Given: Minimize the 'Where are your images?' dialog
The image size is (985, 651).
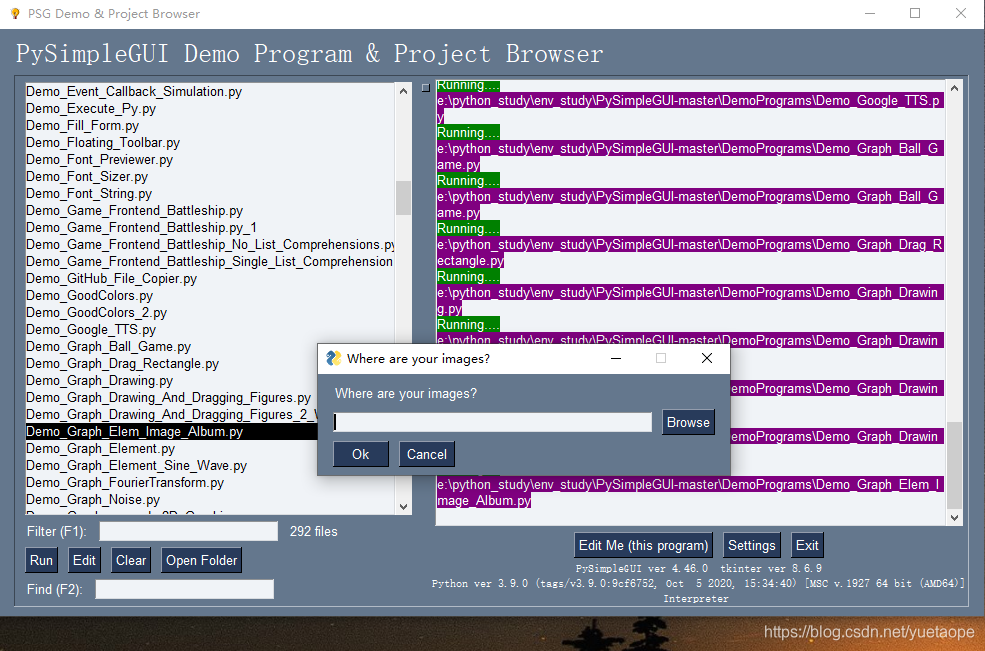Looking at the screenshot, I should 616,358.
